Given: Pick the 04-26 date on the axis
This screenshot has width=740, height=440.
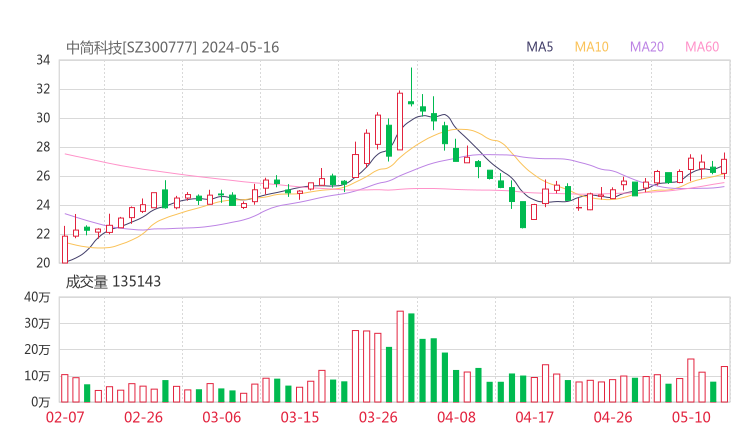Looking at the screenshot, I should [613, 417].
